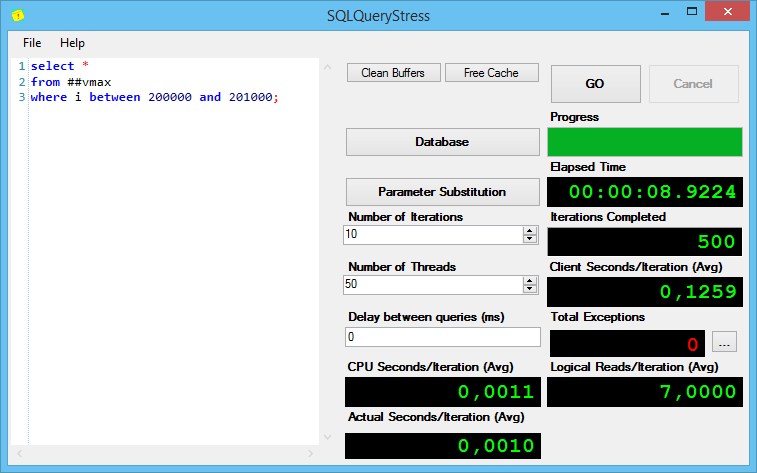Click the 'between' keyword in line 3

(x=115, y=97)
